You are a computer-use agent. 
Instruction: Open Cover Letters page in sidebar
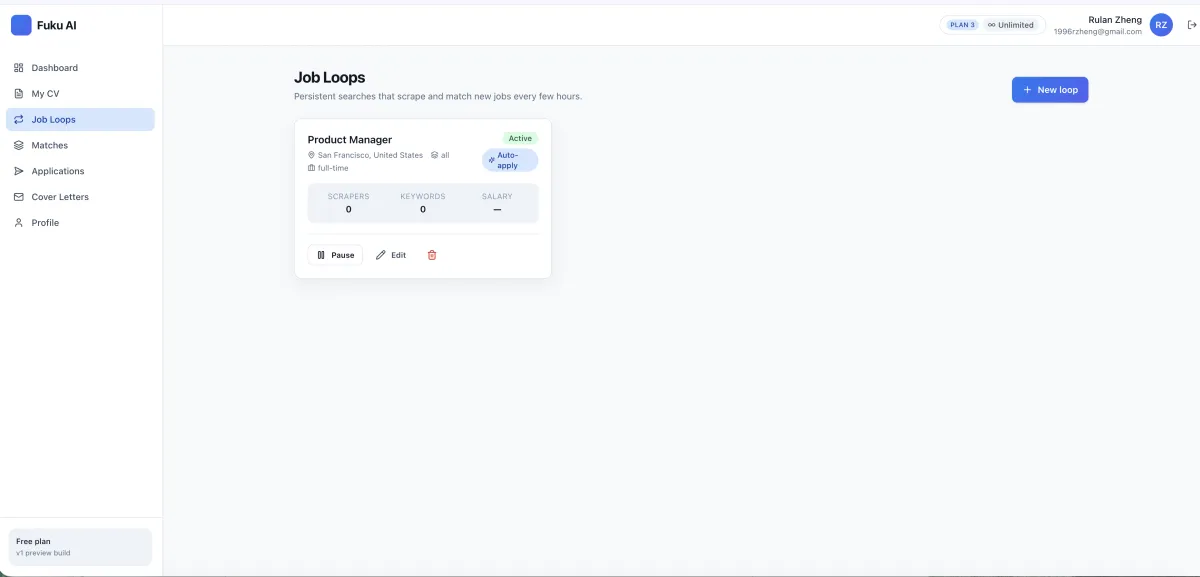click(x=80, y=197)
